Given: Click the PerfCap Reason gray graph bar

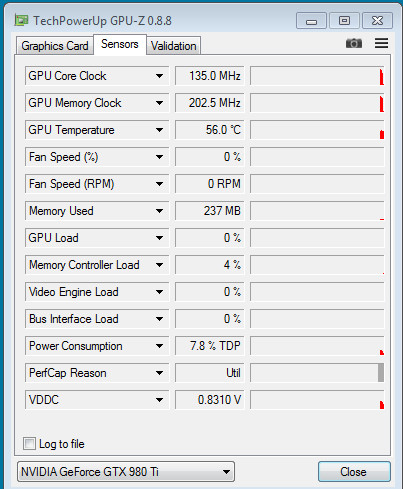Looking at the screenshot, I should click(381, 373).
